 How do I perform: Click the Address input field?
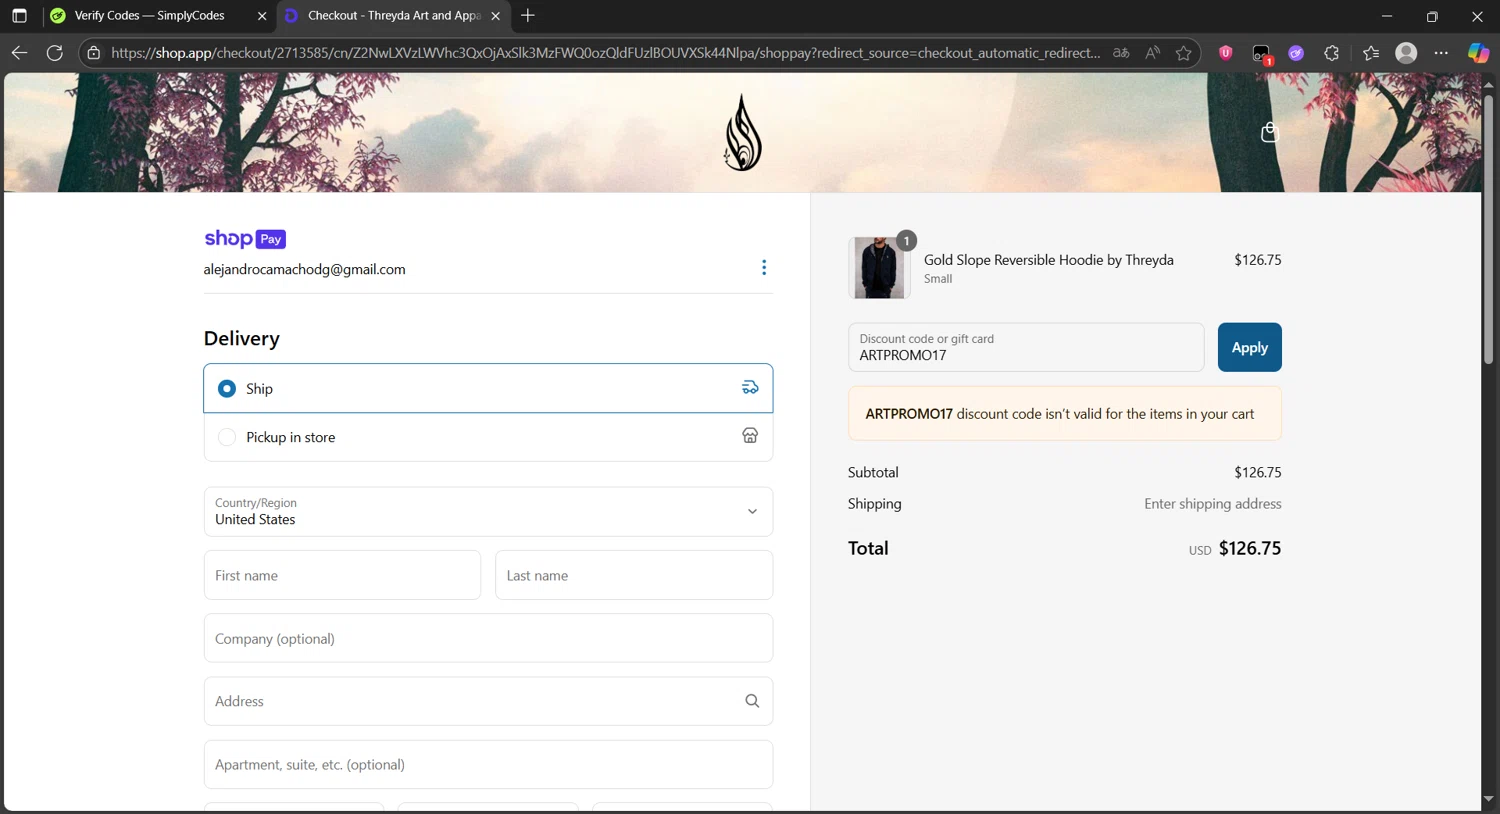[488, 701]
